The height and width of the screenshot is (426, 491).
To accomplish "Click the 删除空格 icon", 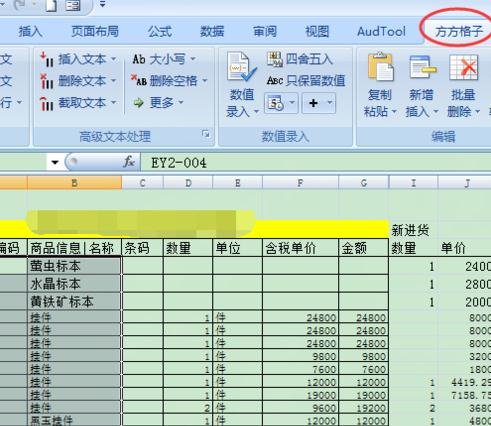I will coord(139,80).
